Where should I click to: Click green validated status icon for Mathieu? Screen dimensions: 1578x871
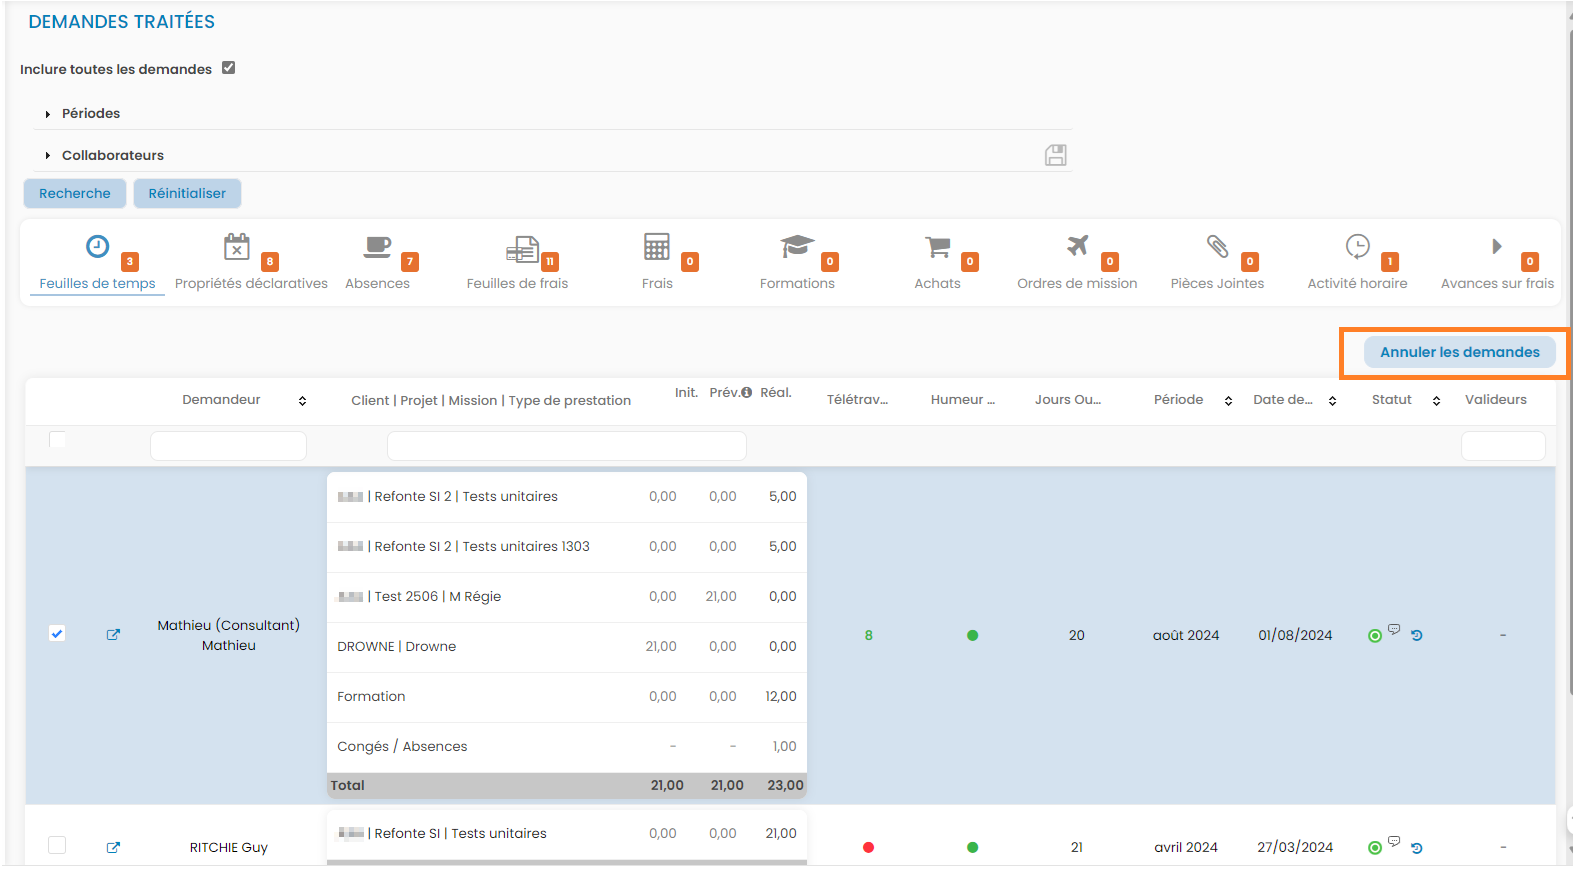pos(1375,636)
